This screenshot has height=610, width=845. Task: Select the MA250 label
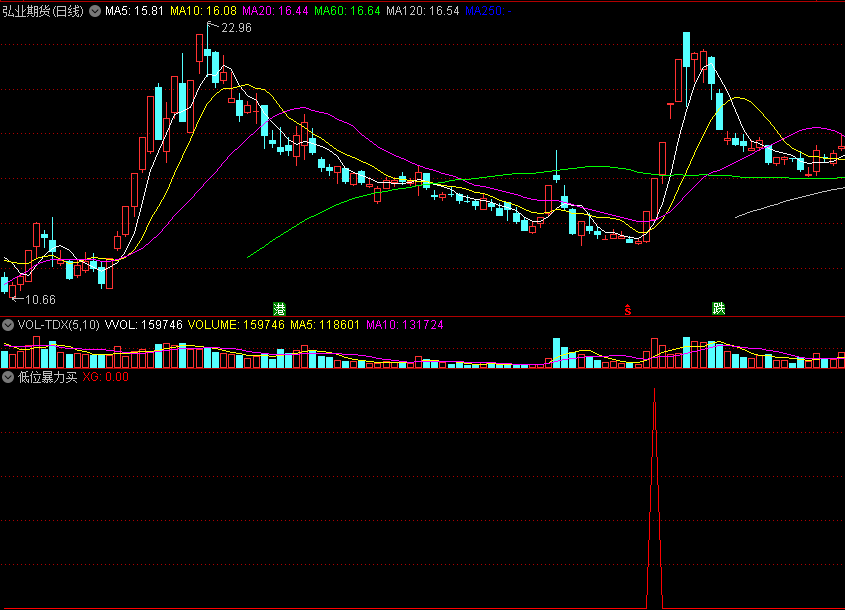488,11
